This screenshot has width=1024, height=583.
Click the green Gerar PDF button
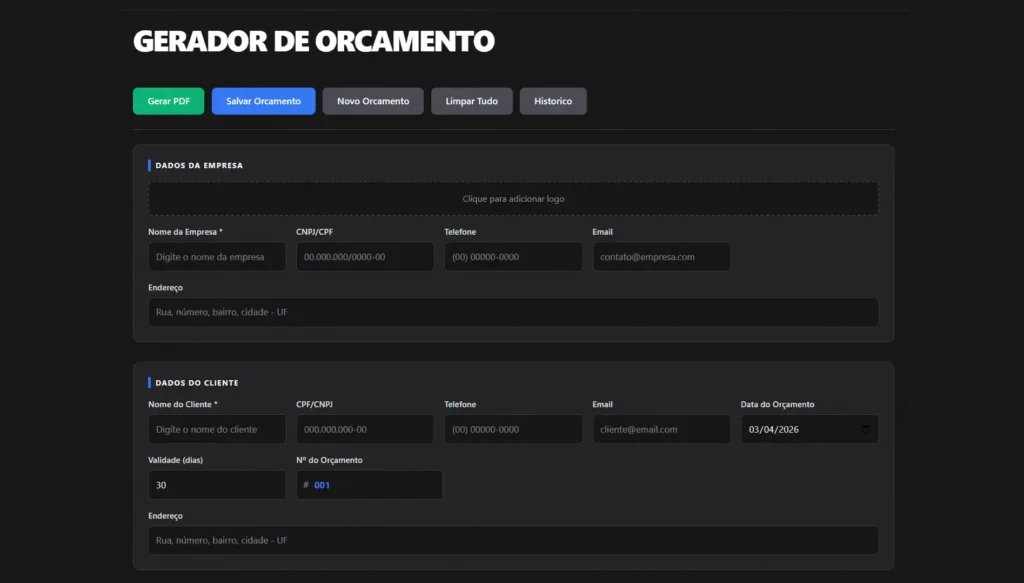[168, 101]
